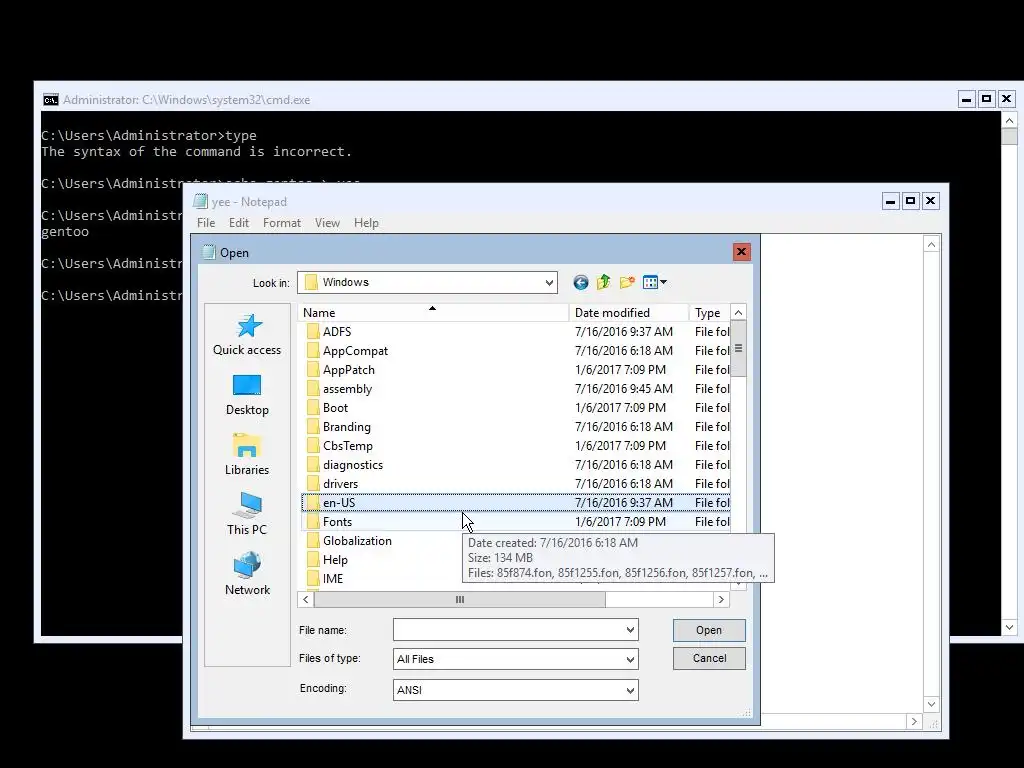Select Quick access in places bar

[247, 334]
